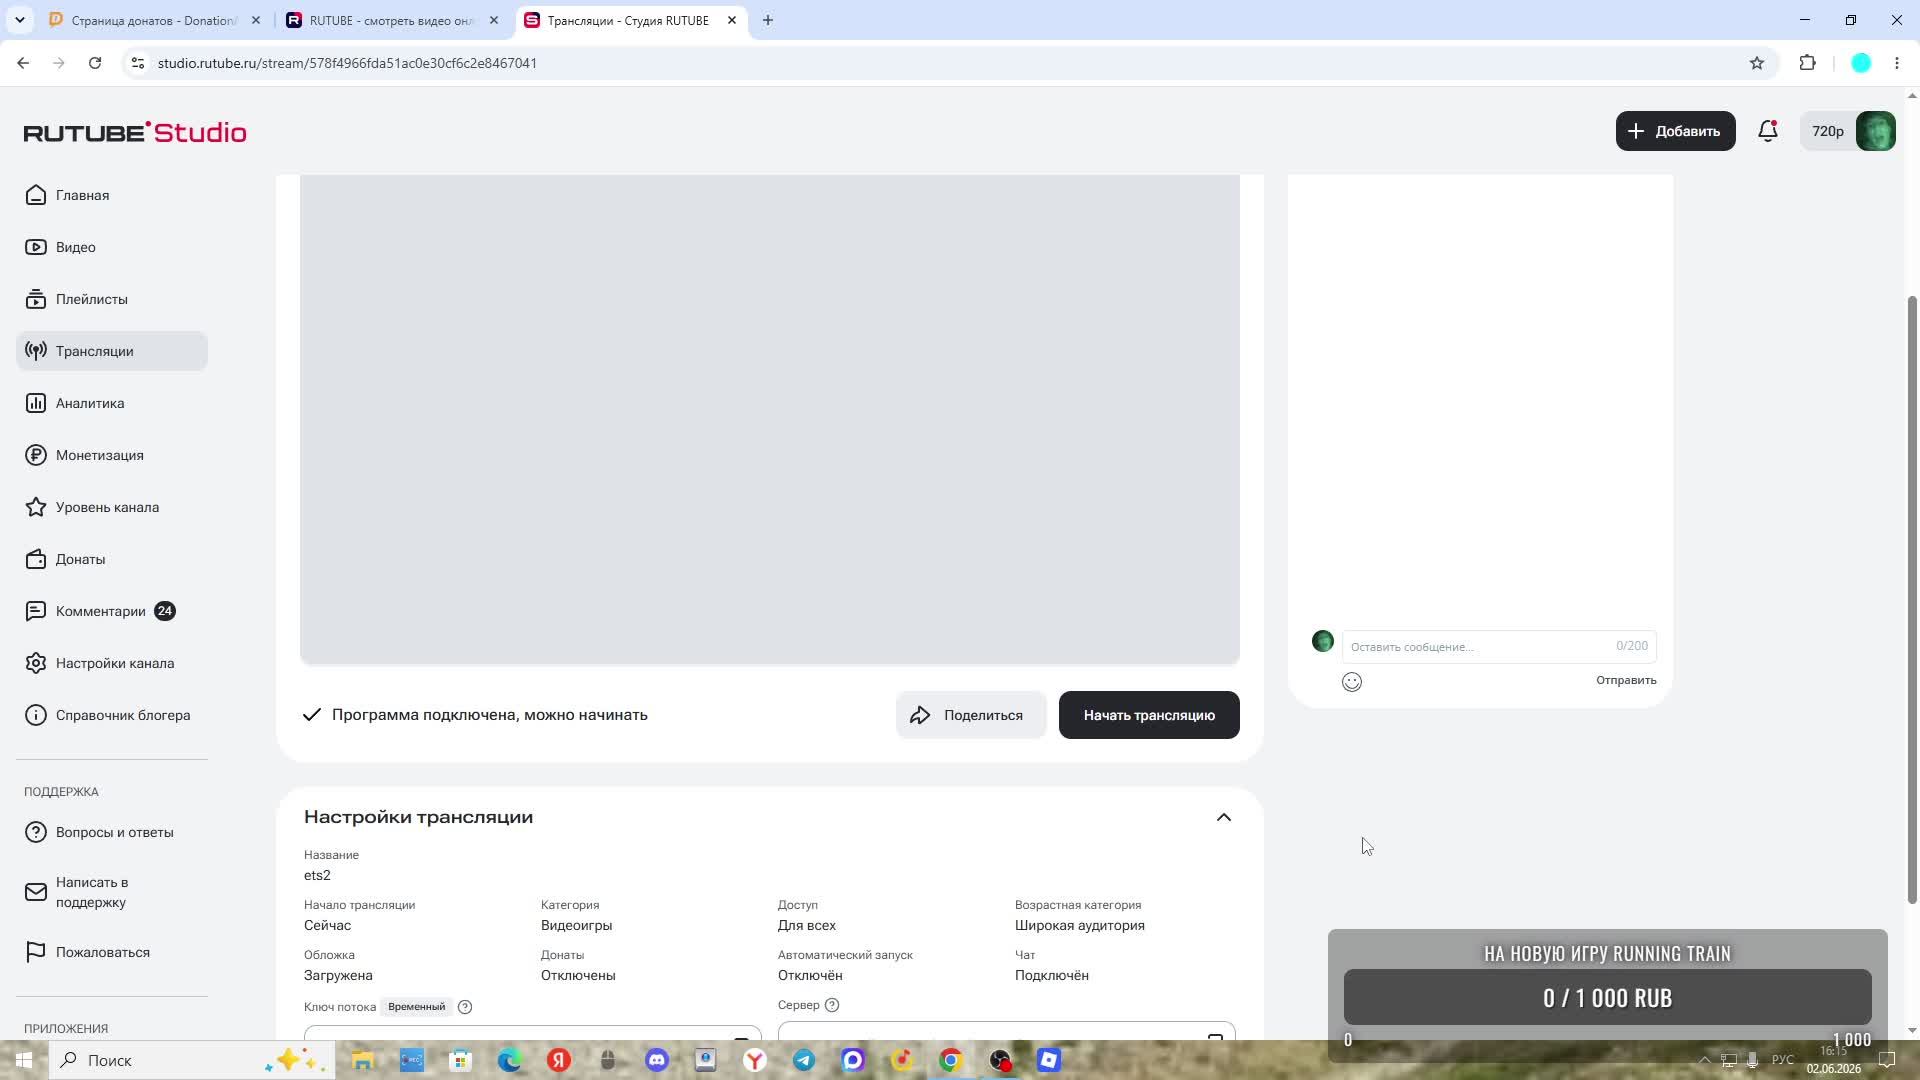
Task: Click the gray stream preview area
Action: (770, 419)
